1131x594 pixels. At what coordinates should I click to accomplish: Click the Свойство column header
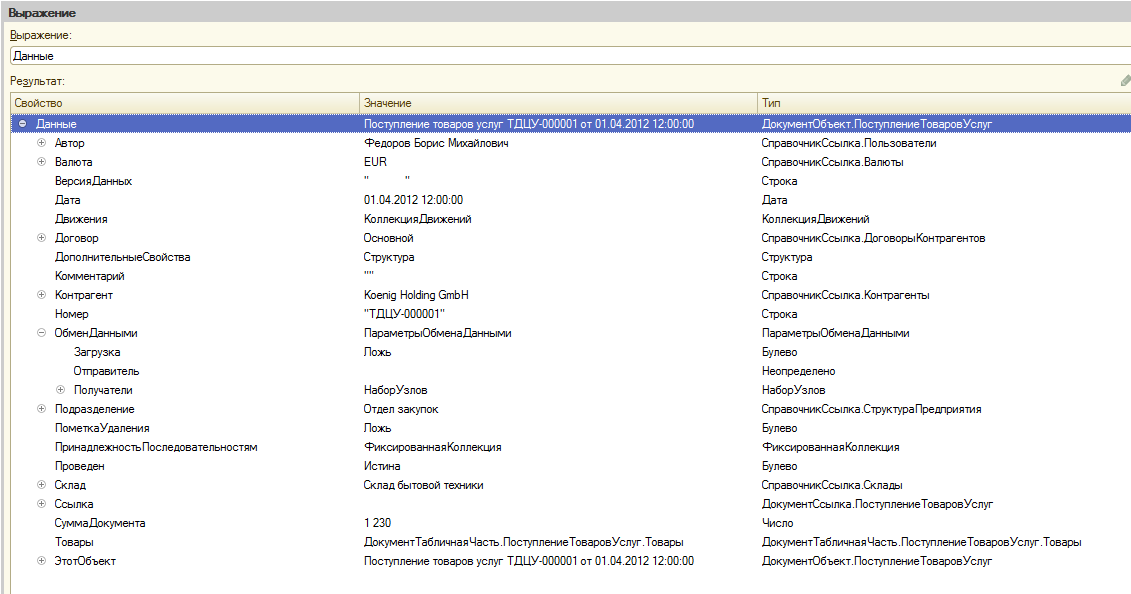(x=184, y=103)
